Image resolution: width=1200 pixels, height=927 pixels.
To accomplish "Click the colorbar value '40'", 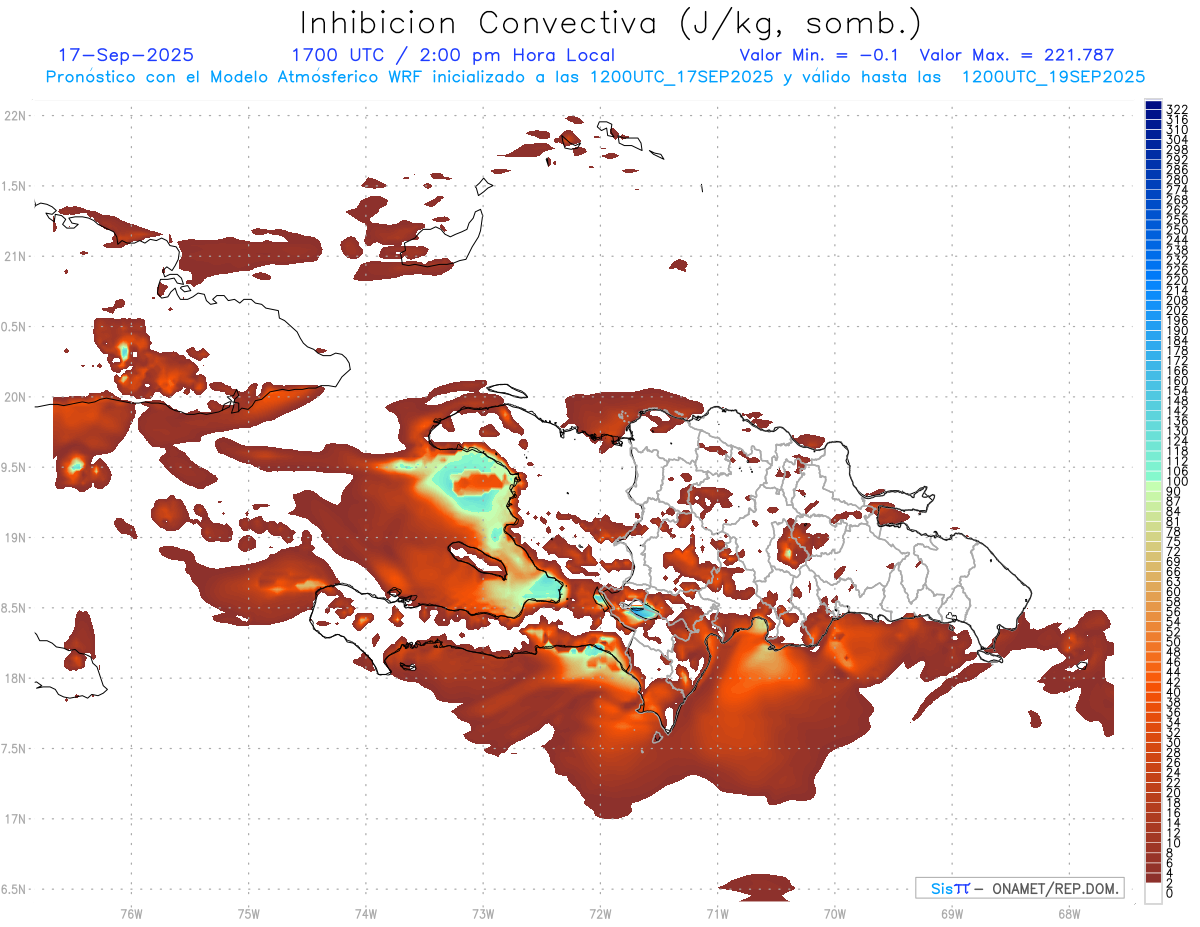I will (1173, 693).
